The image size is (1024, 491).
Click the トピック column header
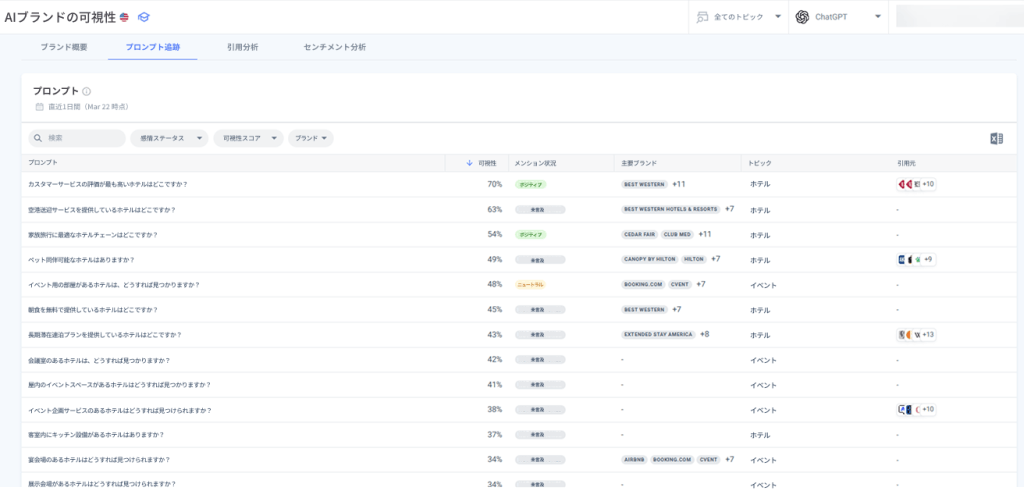pyautogui.click(x=760, y=163)
